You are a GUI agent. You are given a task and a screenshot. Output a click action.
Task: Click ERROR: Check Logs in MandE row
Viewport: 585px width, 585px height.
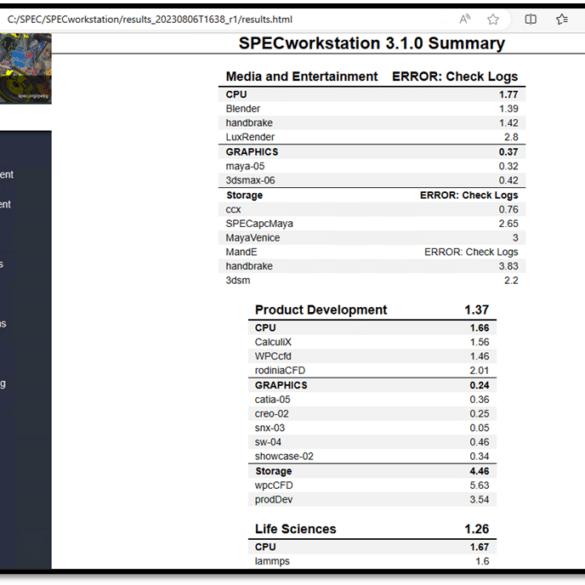pyautogui.click(x=471, y=252)
